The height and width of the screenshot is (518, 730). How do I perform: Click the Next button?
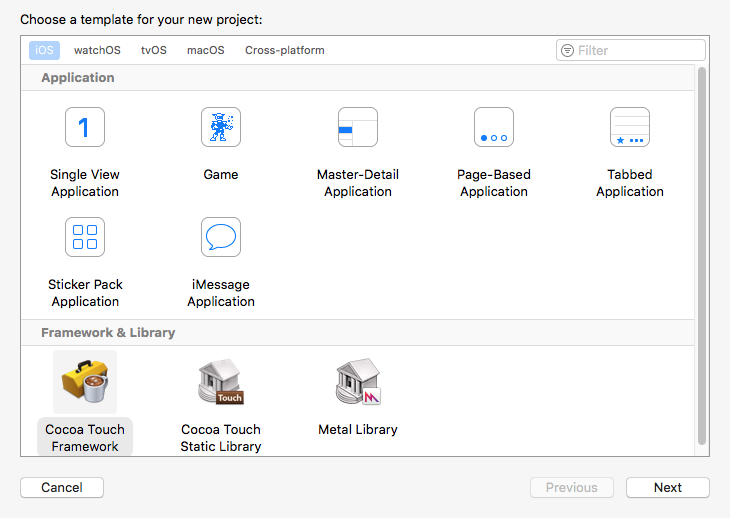click(668, 487)
